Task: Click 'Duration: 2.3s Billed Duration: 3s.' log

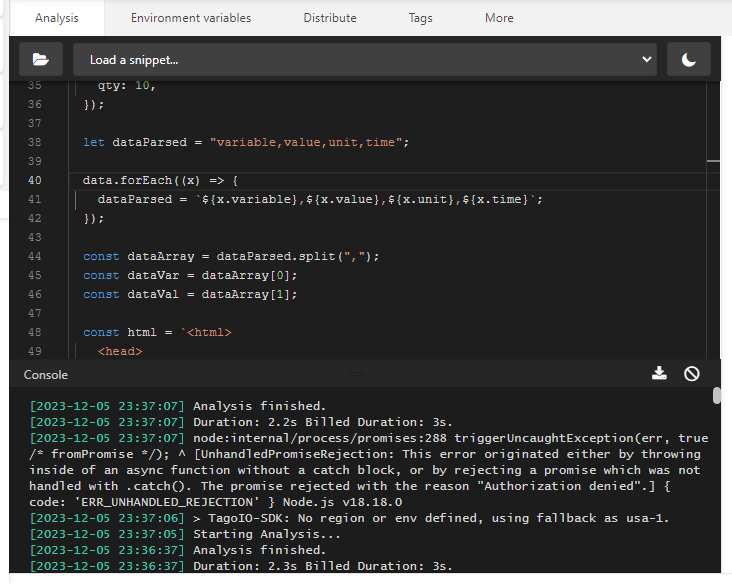Action: click(323, 566)
